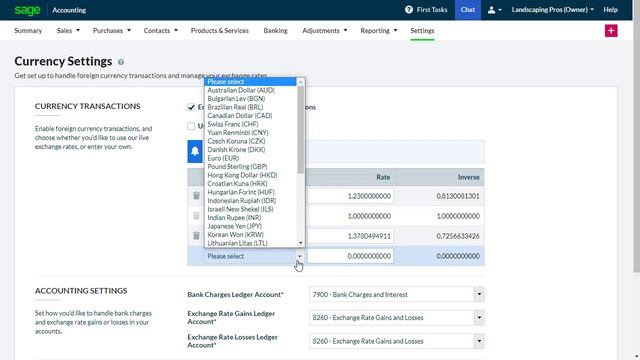Click the page vertical scrollbar thumb
The width and height of the screenshot is (640, 360).
(637, 136)
